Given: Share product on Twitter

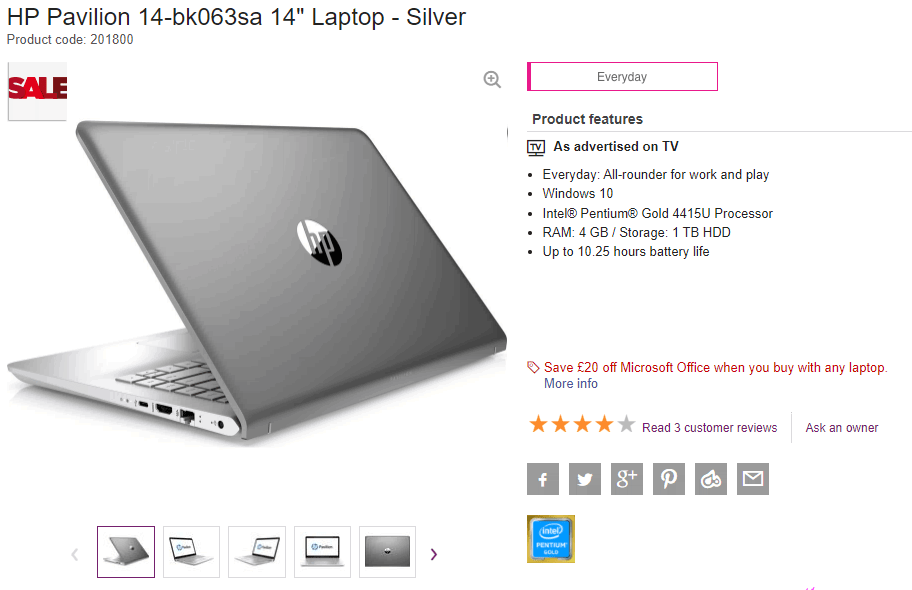Looking at the screenshot, I should pos(585,479).
